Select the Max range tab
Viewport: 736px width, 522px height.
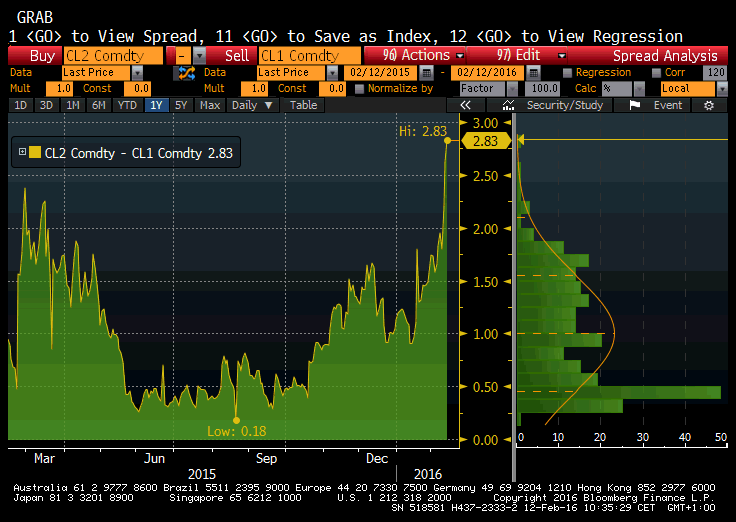click(210, 105)
